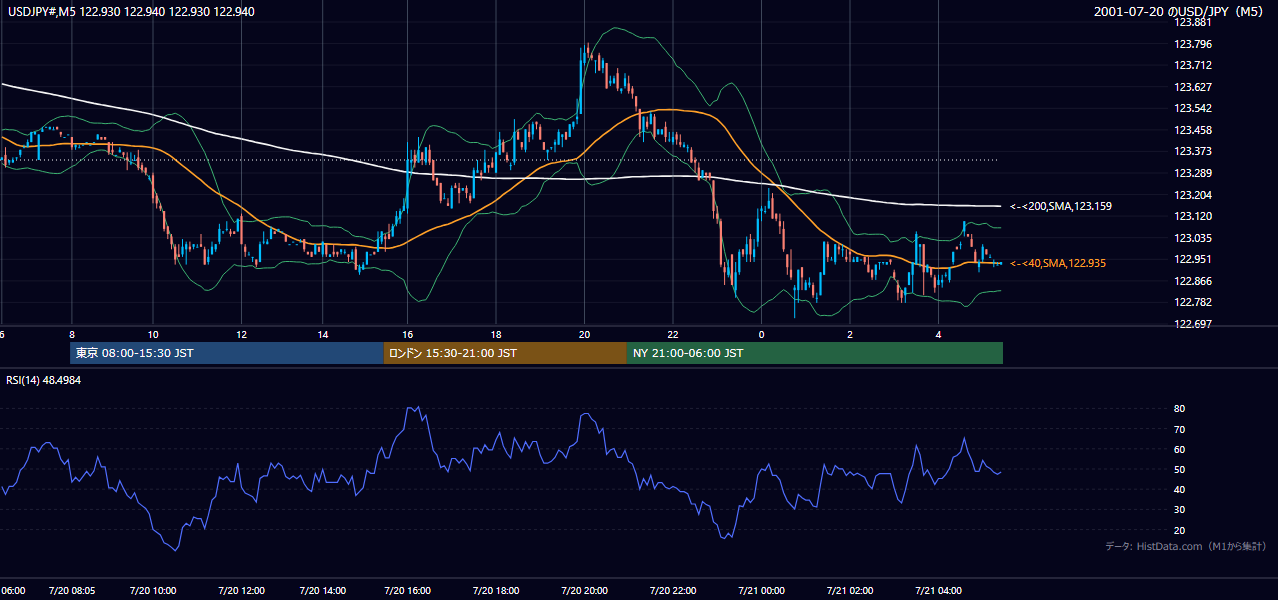Image resolution: width=1278 pixels, height=600 pixels.
Task: Click price axis label 123.458
Action: click(1192, 130)
